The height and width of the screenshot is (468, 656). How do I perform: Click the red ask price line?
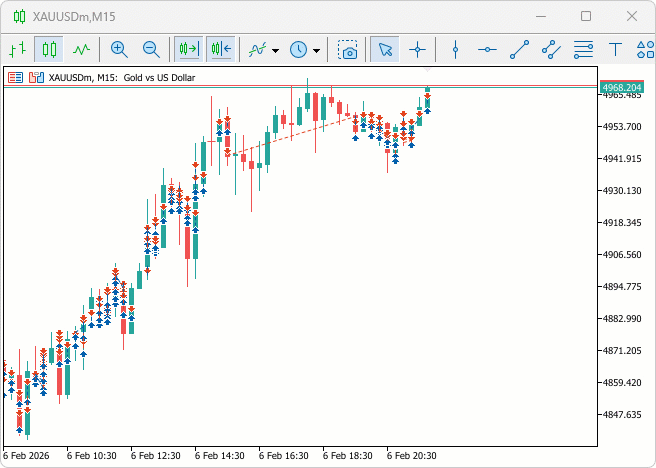[x=300, y=85]
